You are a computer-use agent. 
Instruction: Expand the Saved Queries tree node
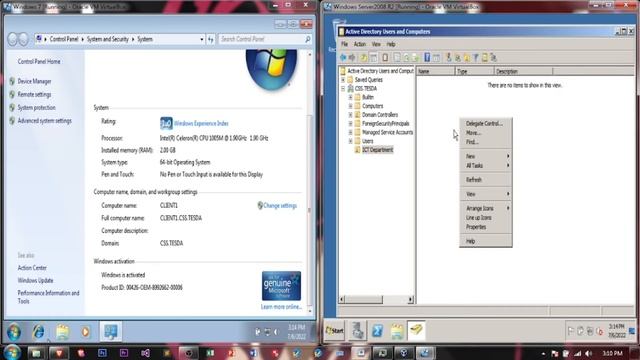pyautogui.click(x=343, y=80)
